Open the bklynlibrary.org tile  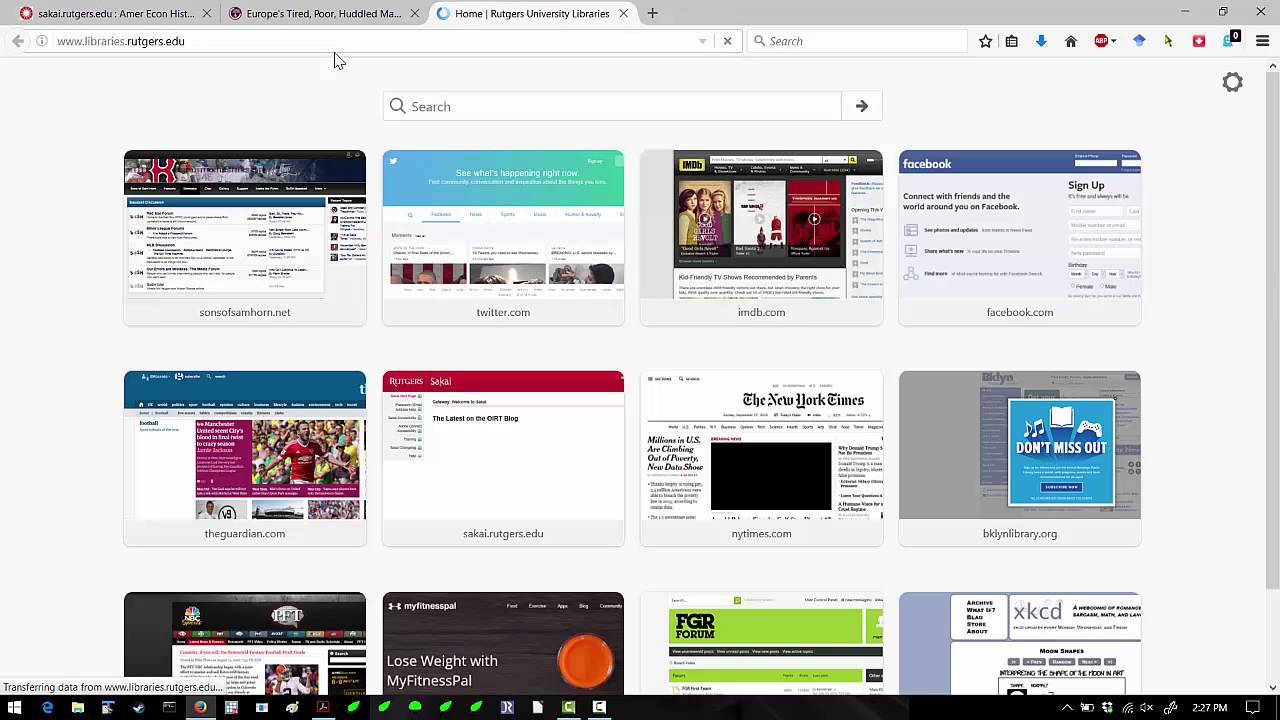coord(1019,459)
